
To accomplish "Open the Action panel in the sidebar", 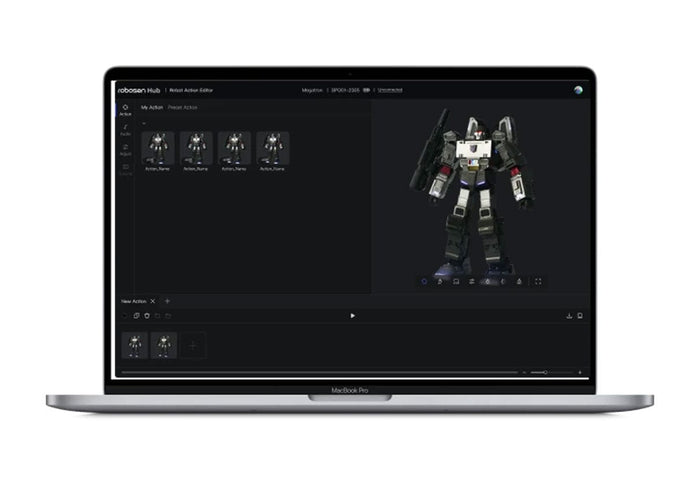I will (x=125, y=109).
